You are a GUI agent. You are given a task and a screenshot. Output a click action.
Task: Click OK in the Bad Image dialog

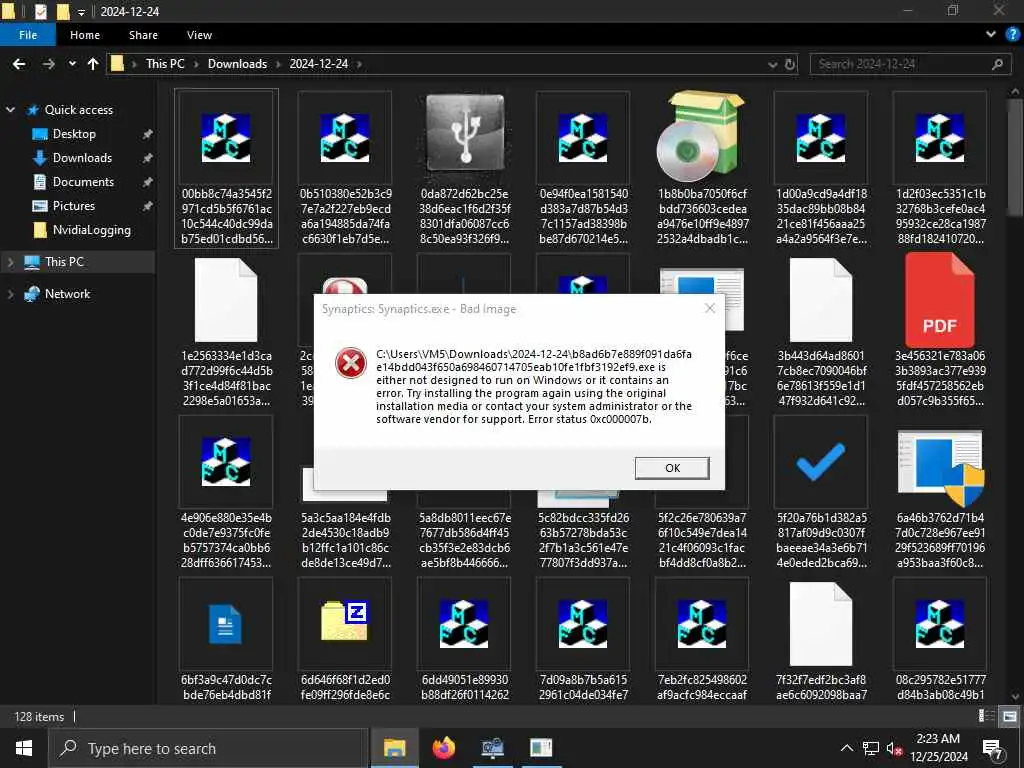672,468
